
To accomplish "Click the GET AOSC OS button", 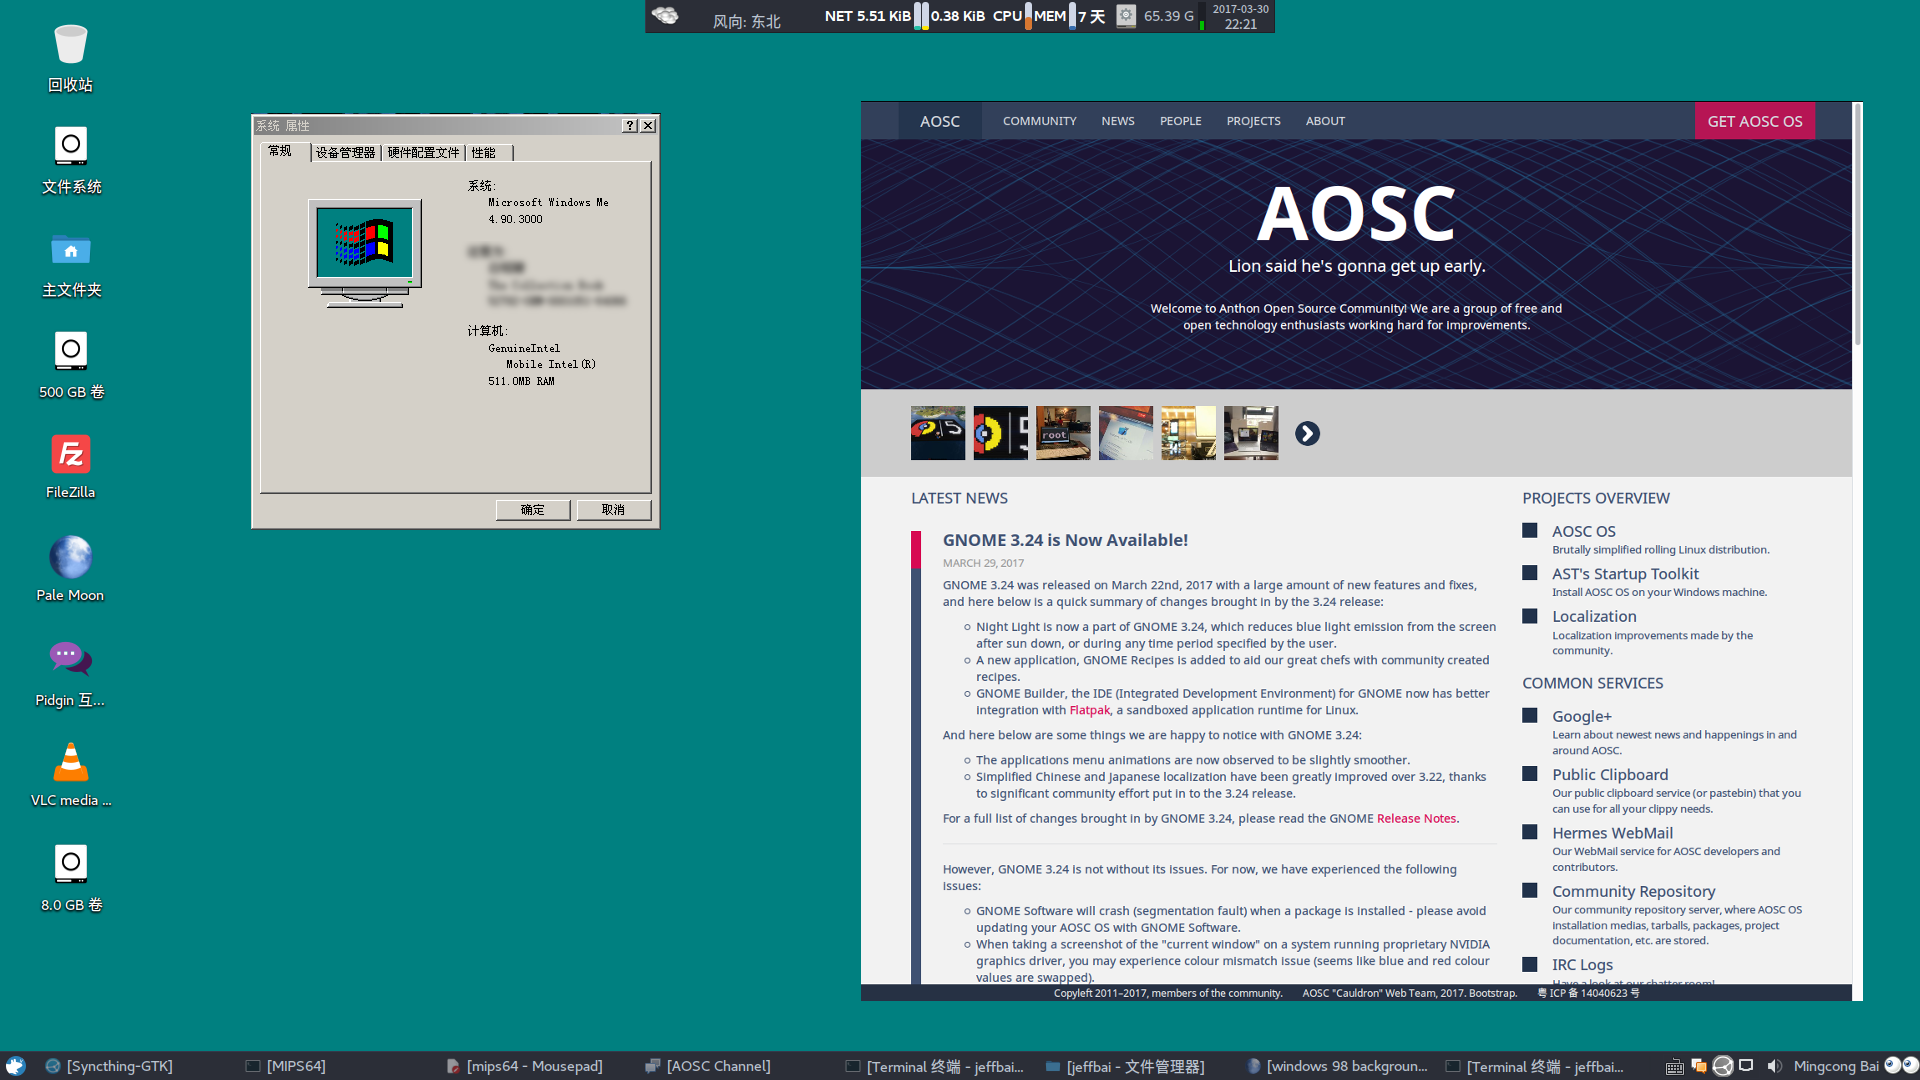I will coord(1755,120).
